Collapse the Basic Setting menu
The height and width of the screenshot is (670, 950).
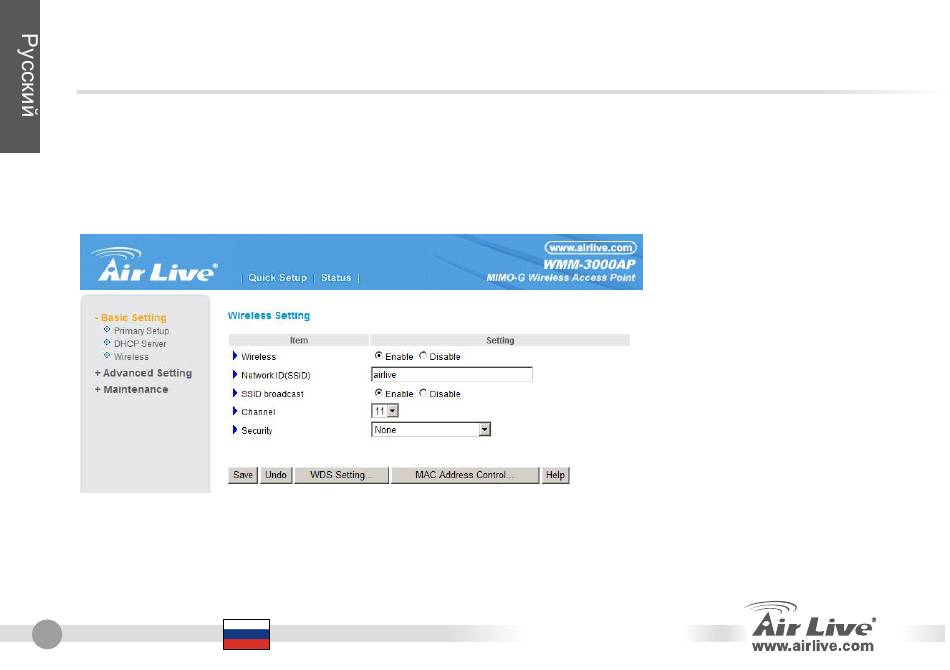click(130, 317)
